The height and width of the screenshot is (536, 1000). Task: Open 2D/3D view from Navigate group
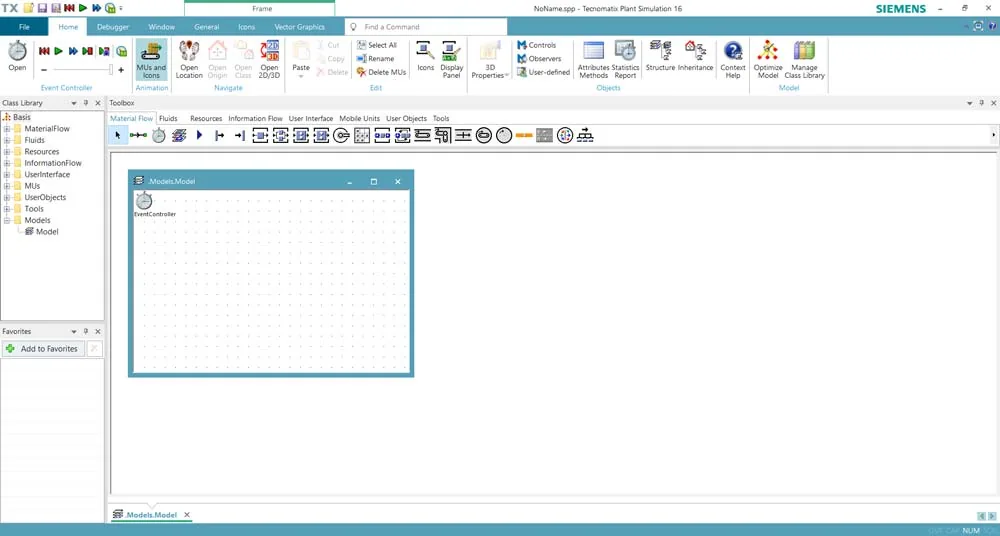269,59
